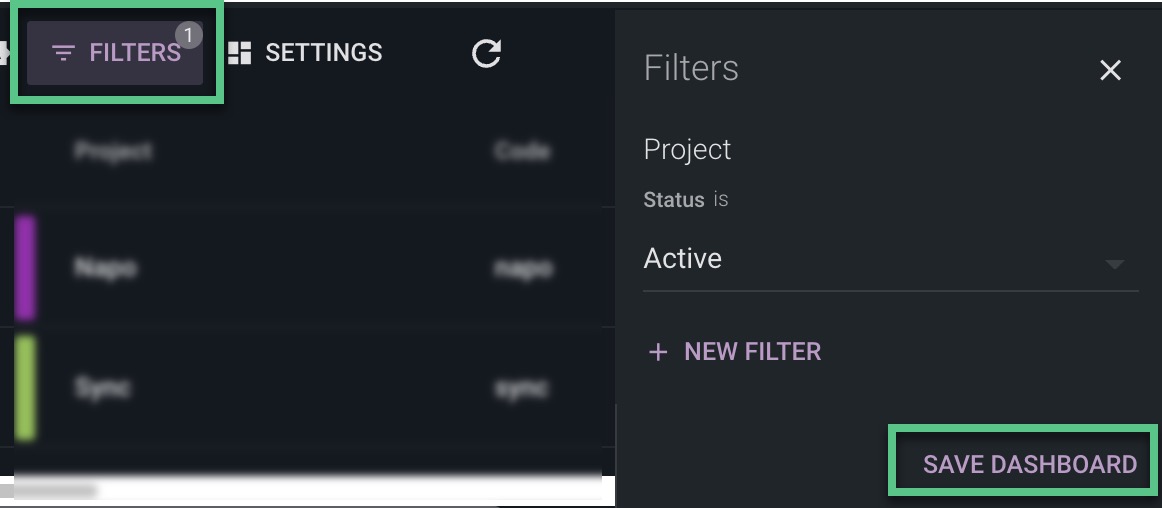The image size is (1162, 508).
Task: Click the grid icon beside SETTINGS
Action: pos(239,53)
